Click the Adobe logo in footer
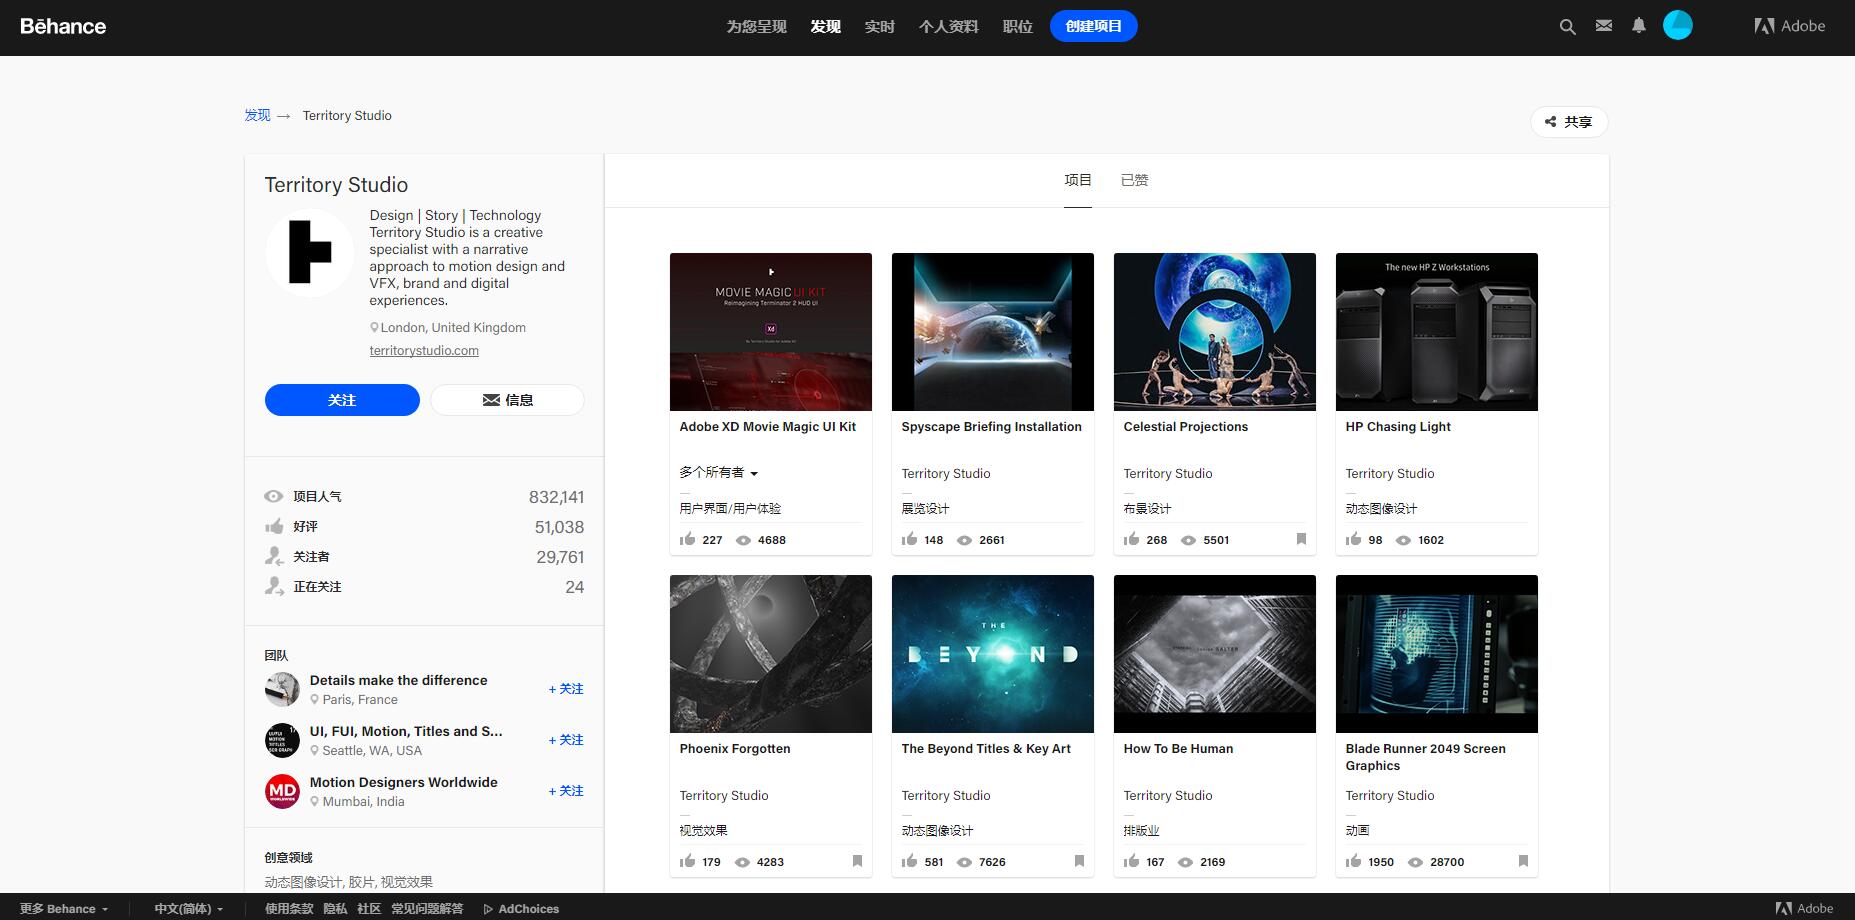Image resolution: width=1855 pixels, height=920 pixels. click(x=1805, y=908)
